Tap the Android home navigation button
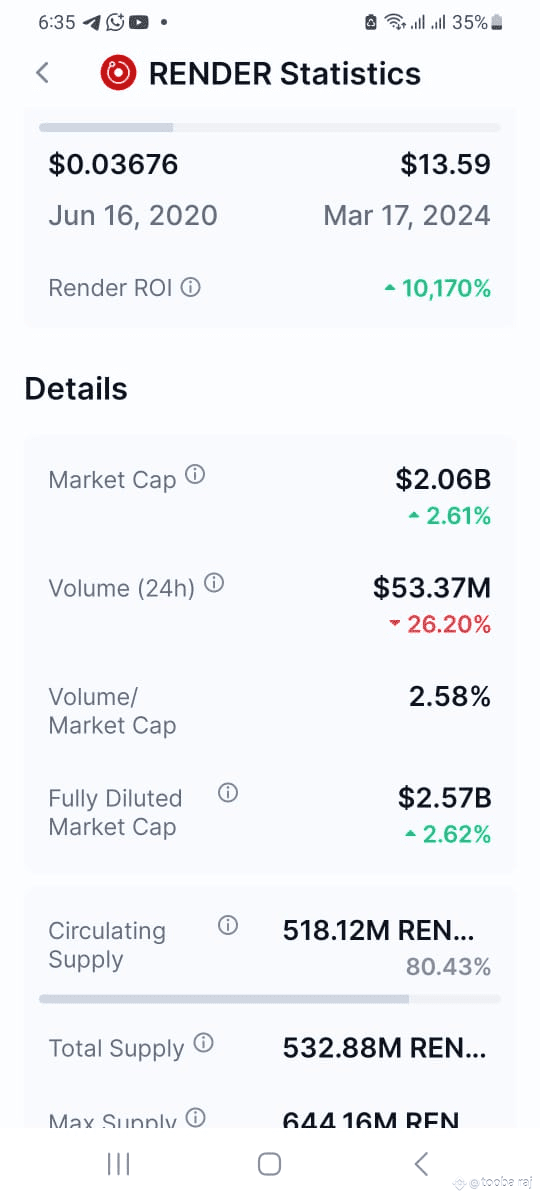The image size is (540, 1200). (269, 1163)
